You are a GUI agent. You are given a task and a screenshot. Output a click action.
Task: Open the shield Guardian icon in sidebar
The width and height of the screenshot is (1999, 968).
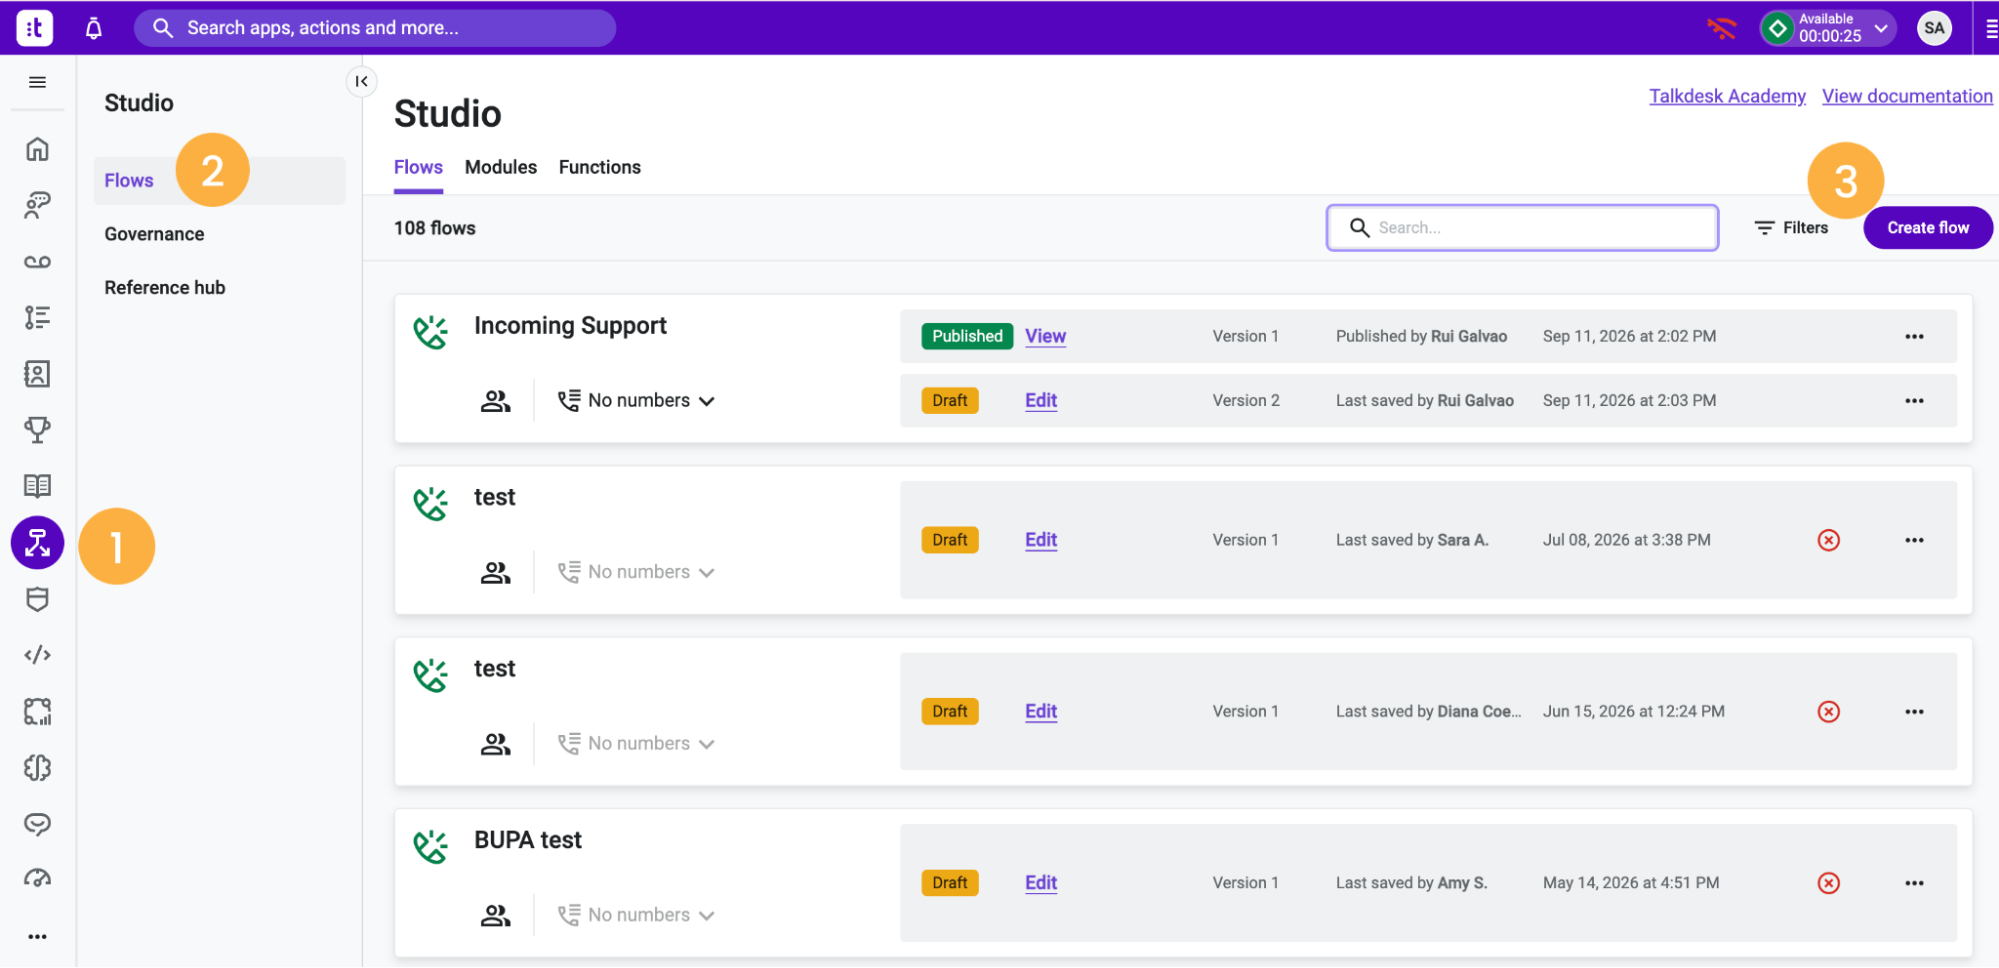[38, 599]
